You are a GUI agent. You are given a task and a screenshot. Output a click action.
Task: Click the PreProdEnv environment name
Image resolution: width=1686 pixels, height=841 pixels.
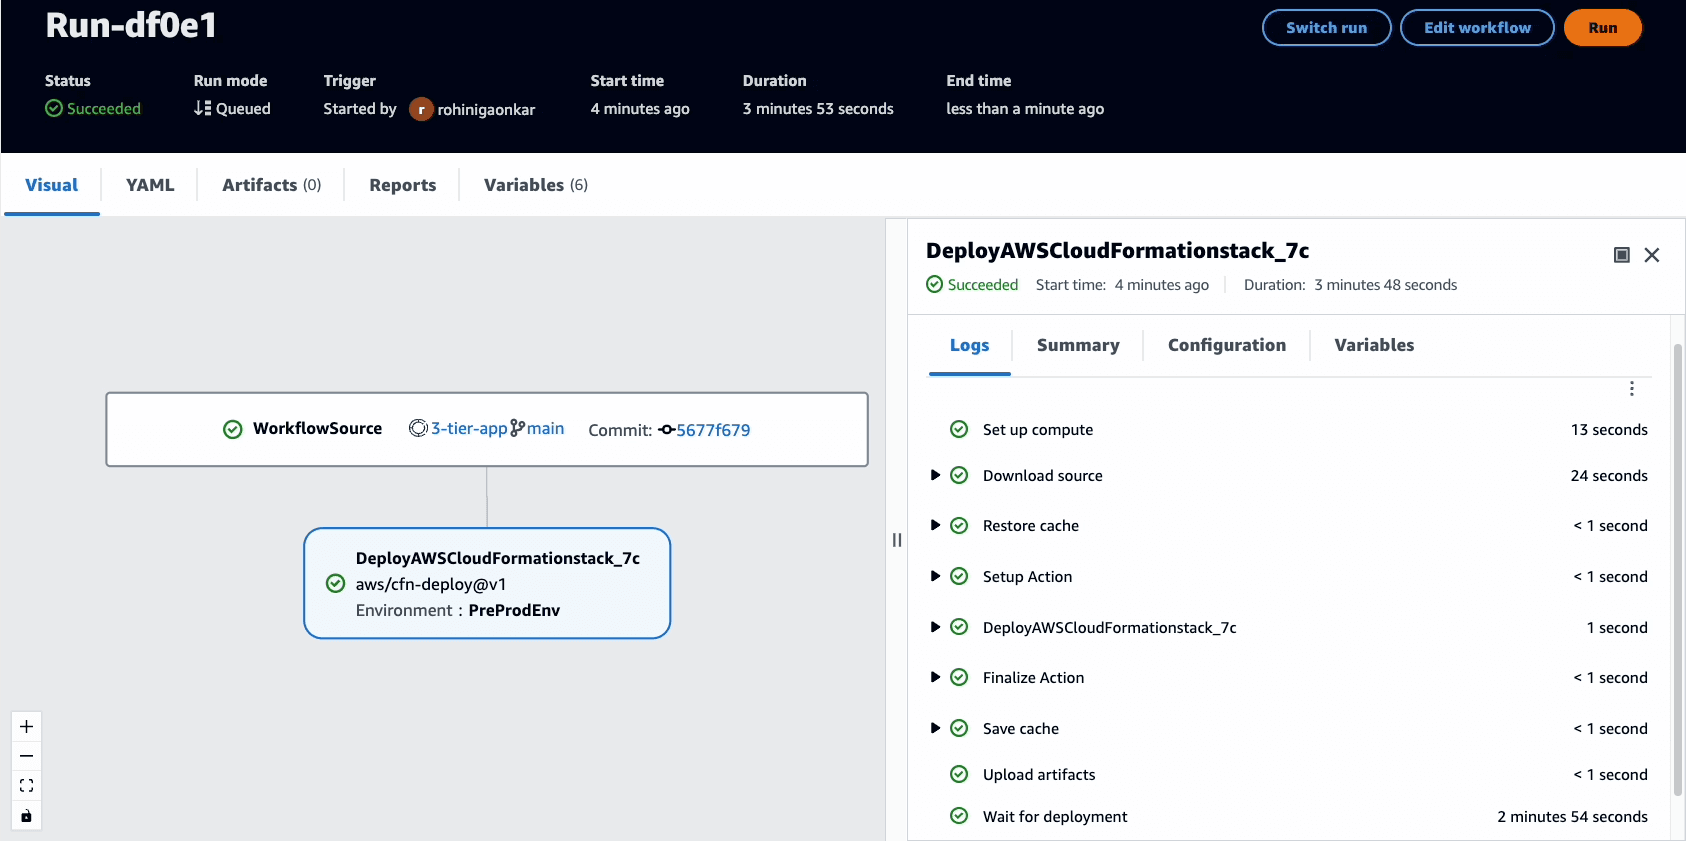click(x=514, y=610)
